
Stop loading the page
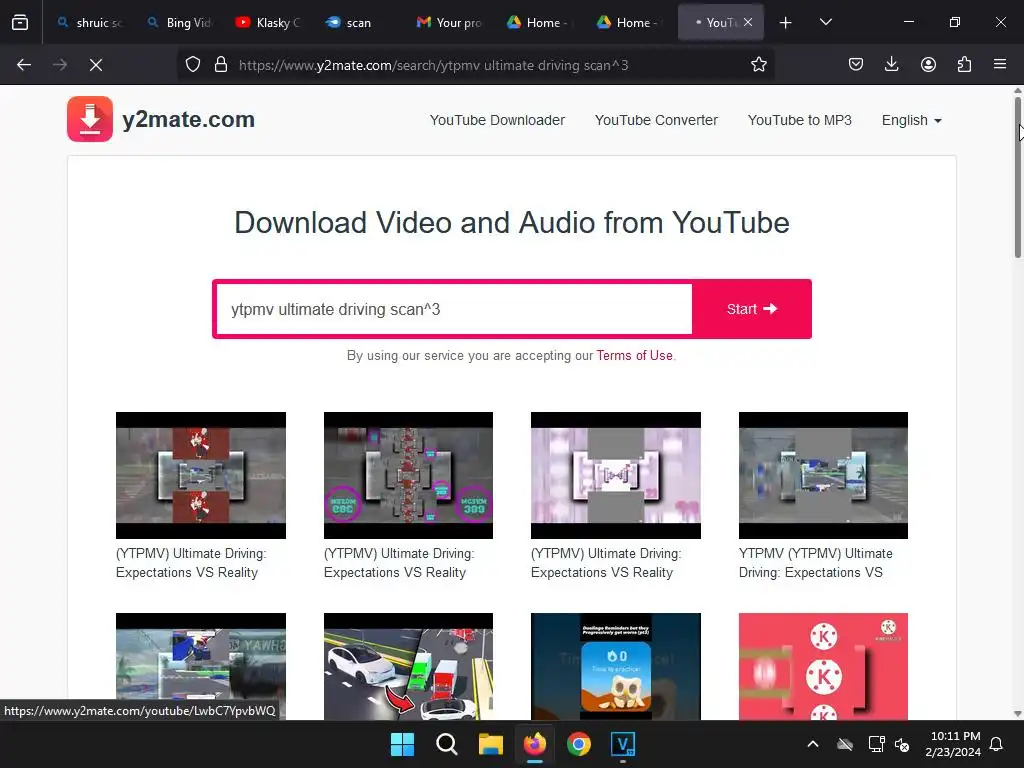96,65
